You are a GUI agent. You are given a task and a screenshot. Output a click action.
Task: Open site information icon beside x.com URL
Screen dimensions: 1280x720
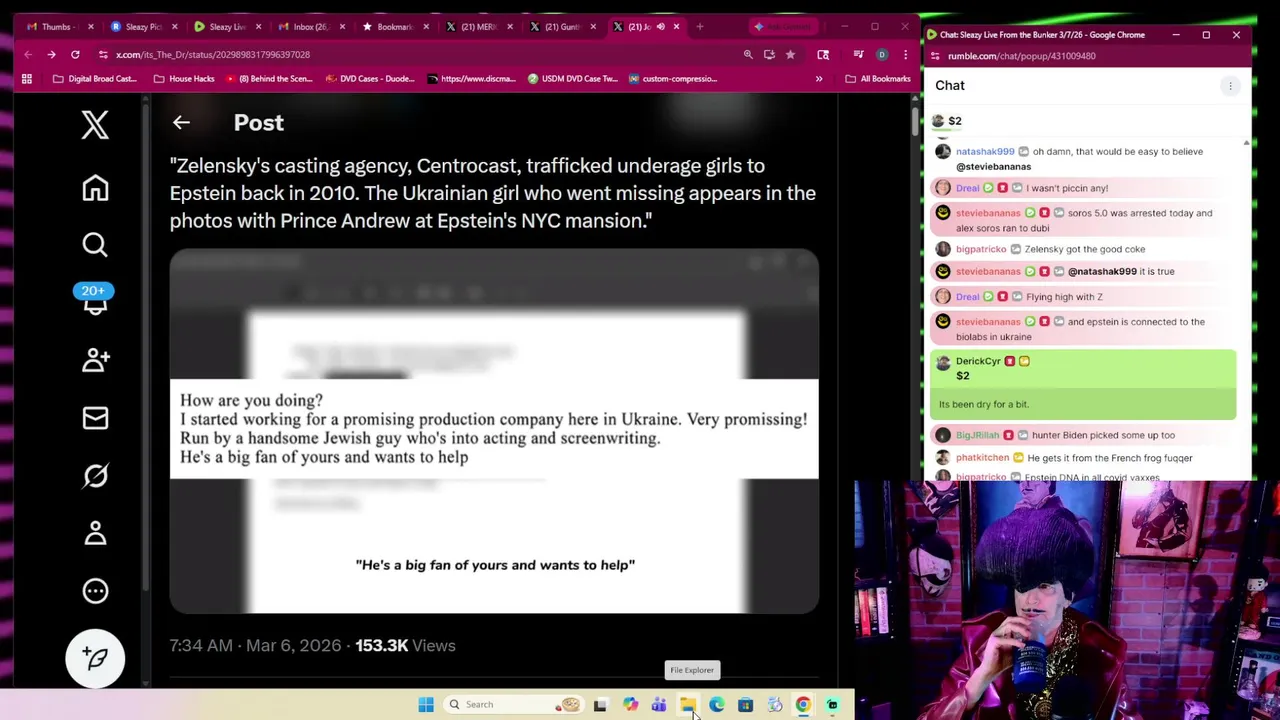click(103, 55)
